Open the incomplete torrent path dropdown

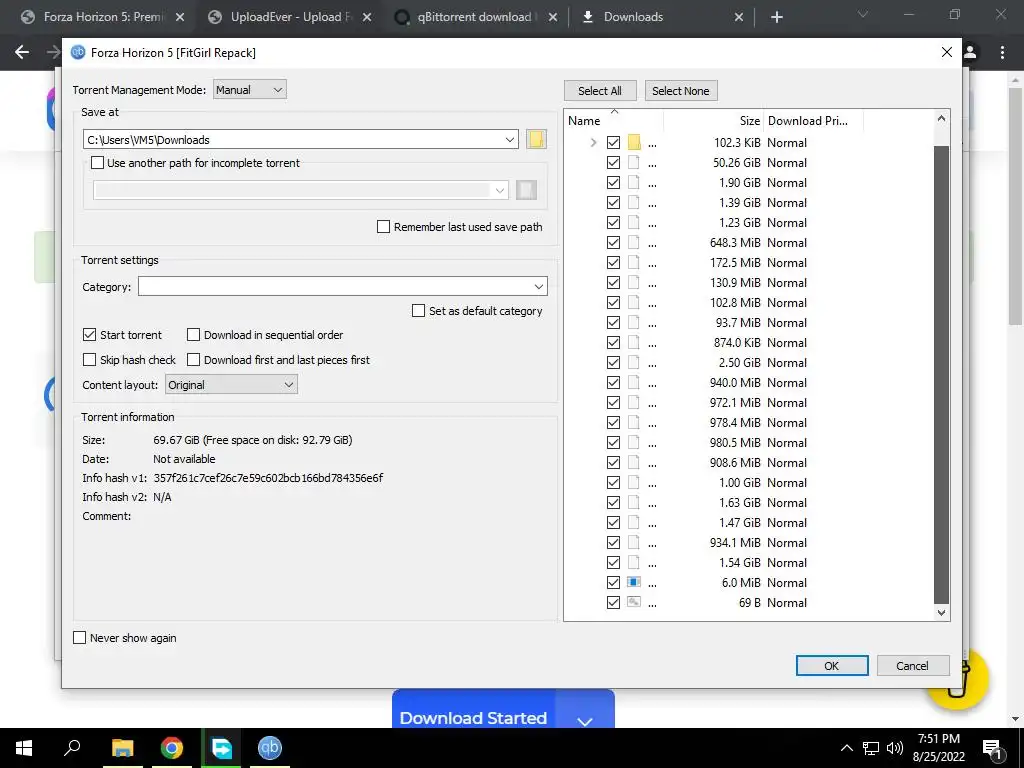(x=500, y=190)
